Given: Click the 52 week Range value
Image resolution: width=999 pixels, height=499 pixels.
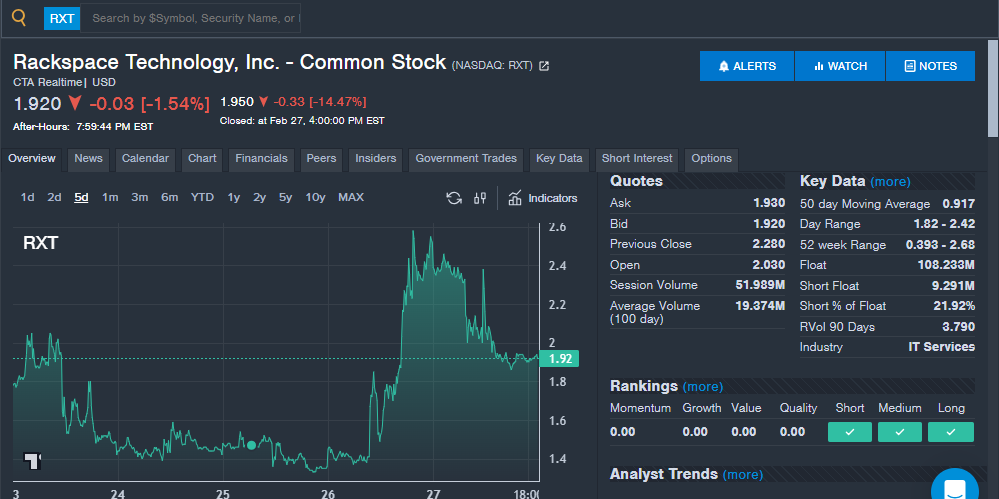Looking at the screenshot, I should 940,245.
